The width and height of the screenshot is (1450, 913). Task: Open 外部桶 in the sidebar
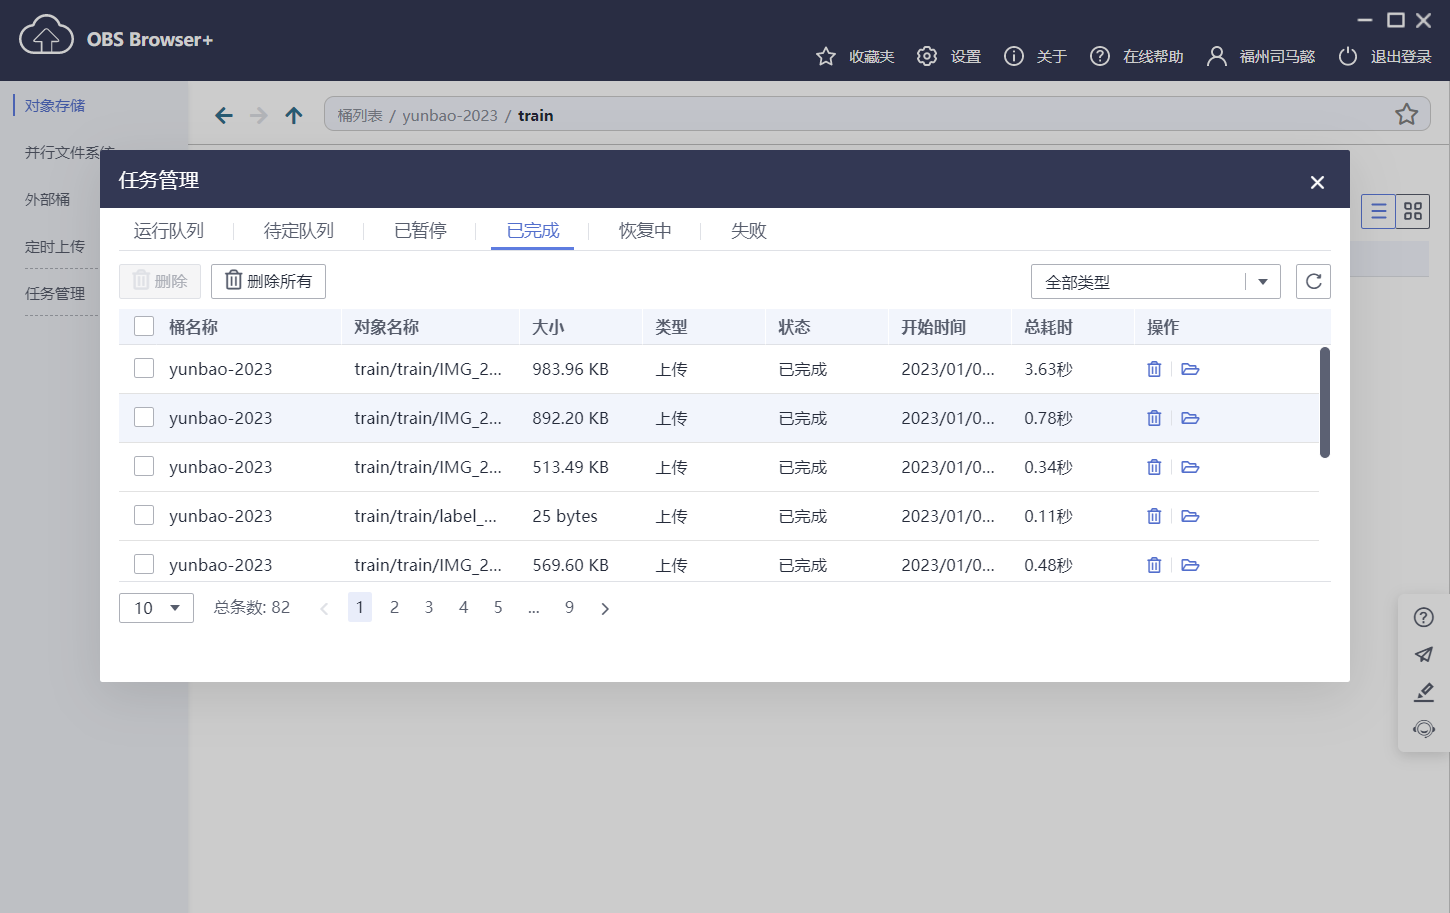48,199
